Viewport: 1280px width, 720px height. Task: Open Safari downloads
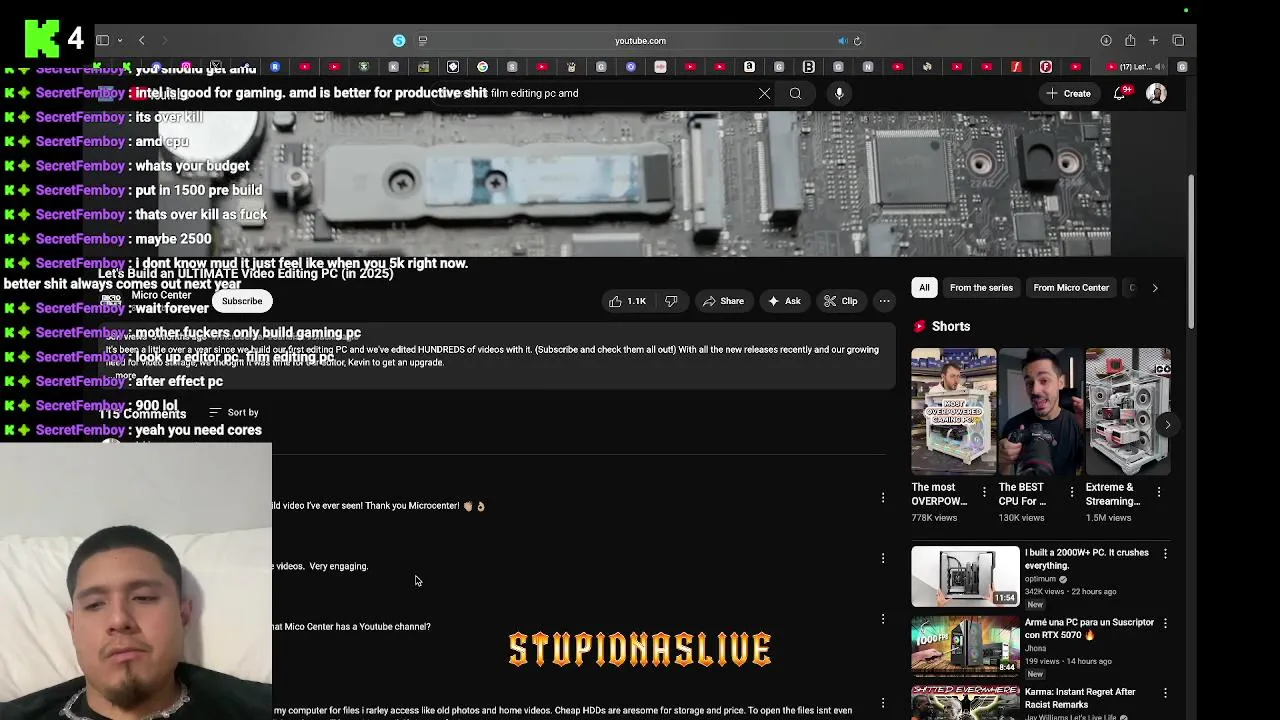tap(1106, 41)
